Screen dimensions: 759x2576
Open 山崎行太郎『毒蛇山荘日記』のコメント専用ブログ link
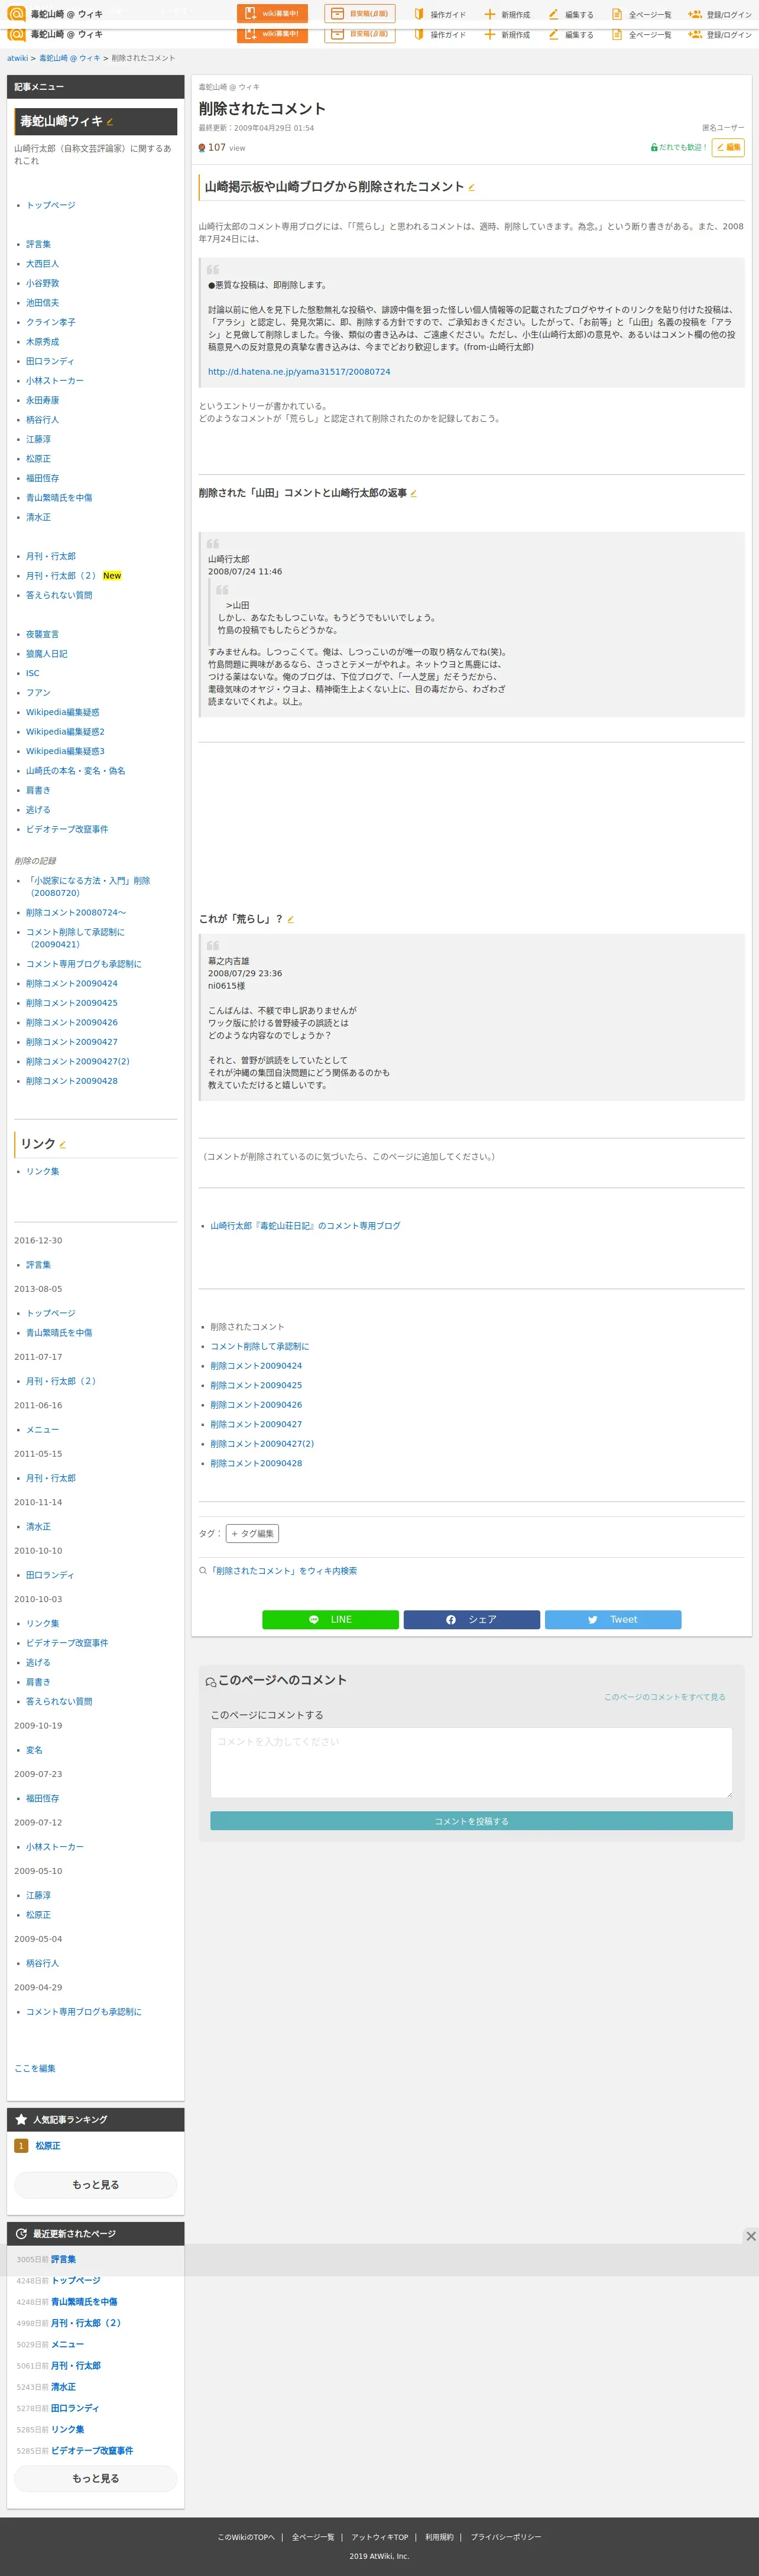305,1226
